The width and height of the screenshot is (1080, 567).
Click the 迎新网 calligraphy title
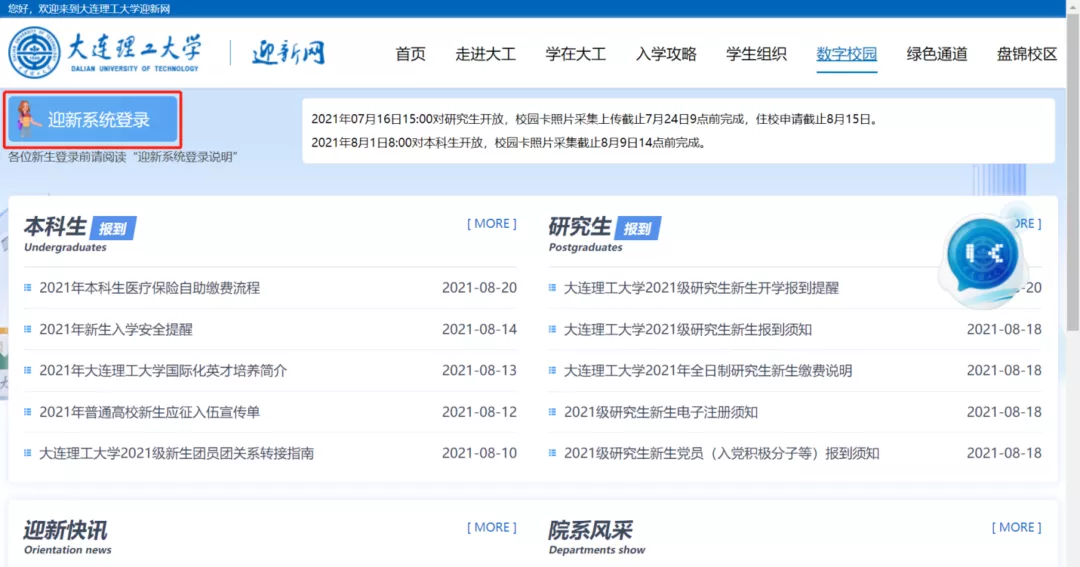[x=288, y=52]
